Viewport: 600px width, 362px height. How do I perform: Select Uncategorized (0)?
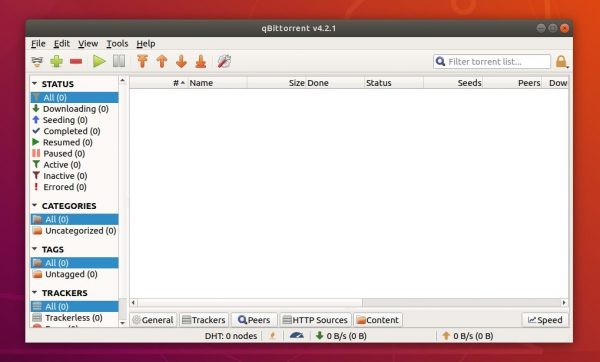click(x=75, y=231)
